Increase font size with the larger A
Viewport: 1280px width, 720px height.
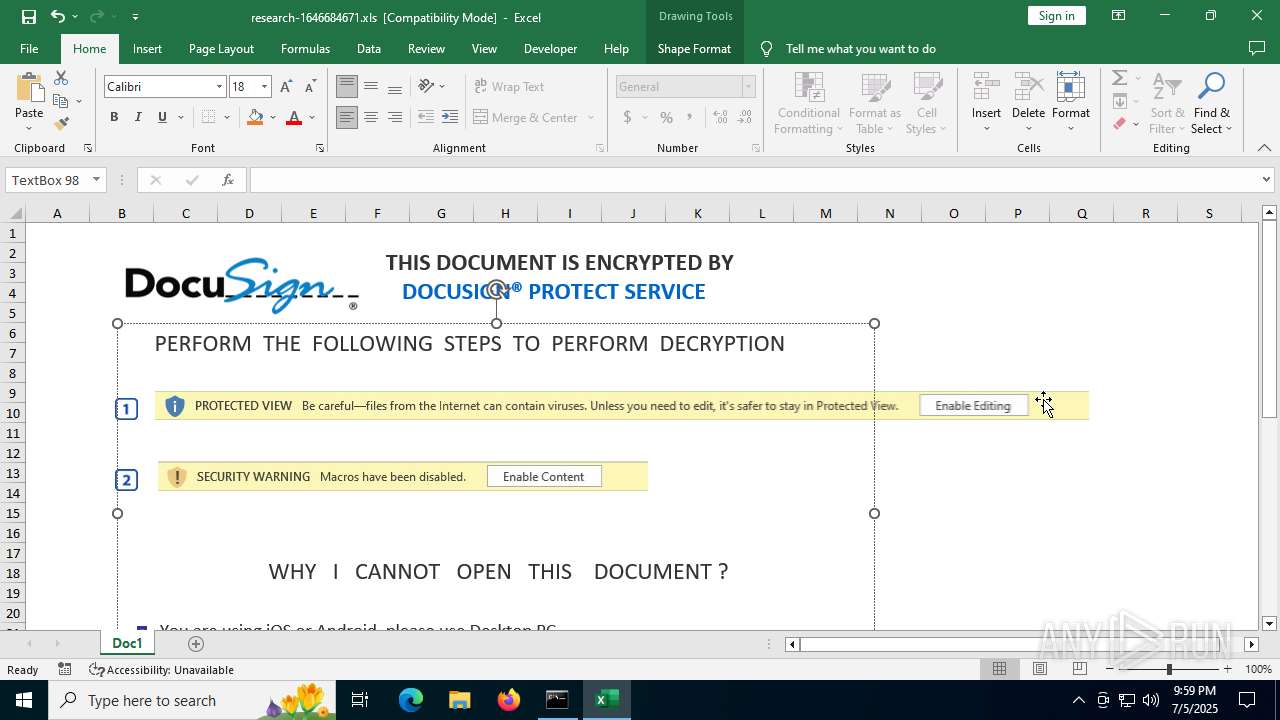click(287, 87)
